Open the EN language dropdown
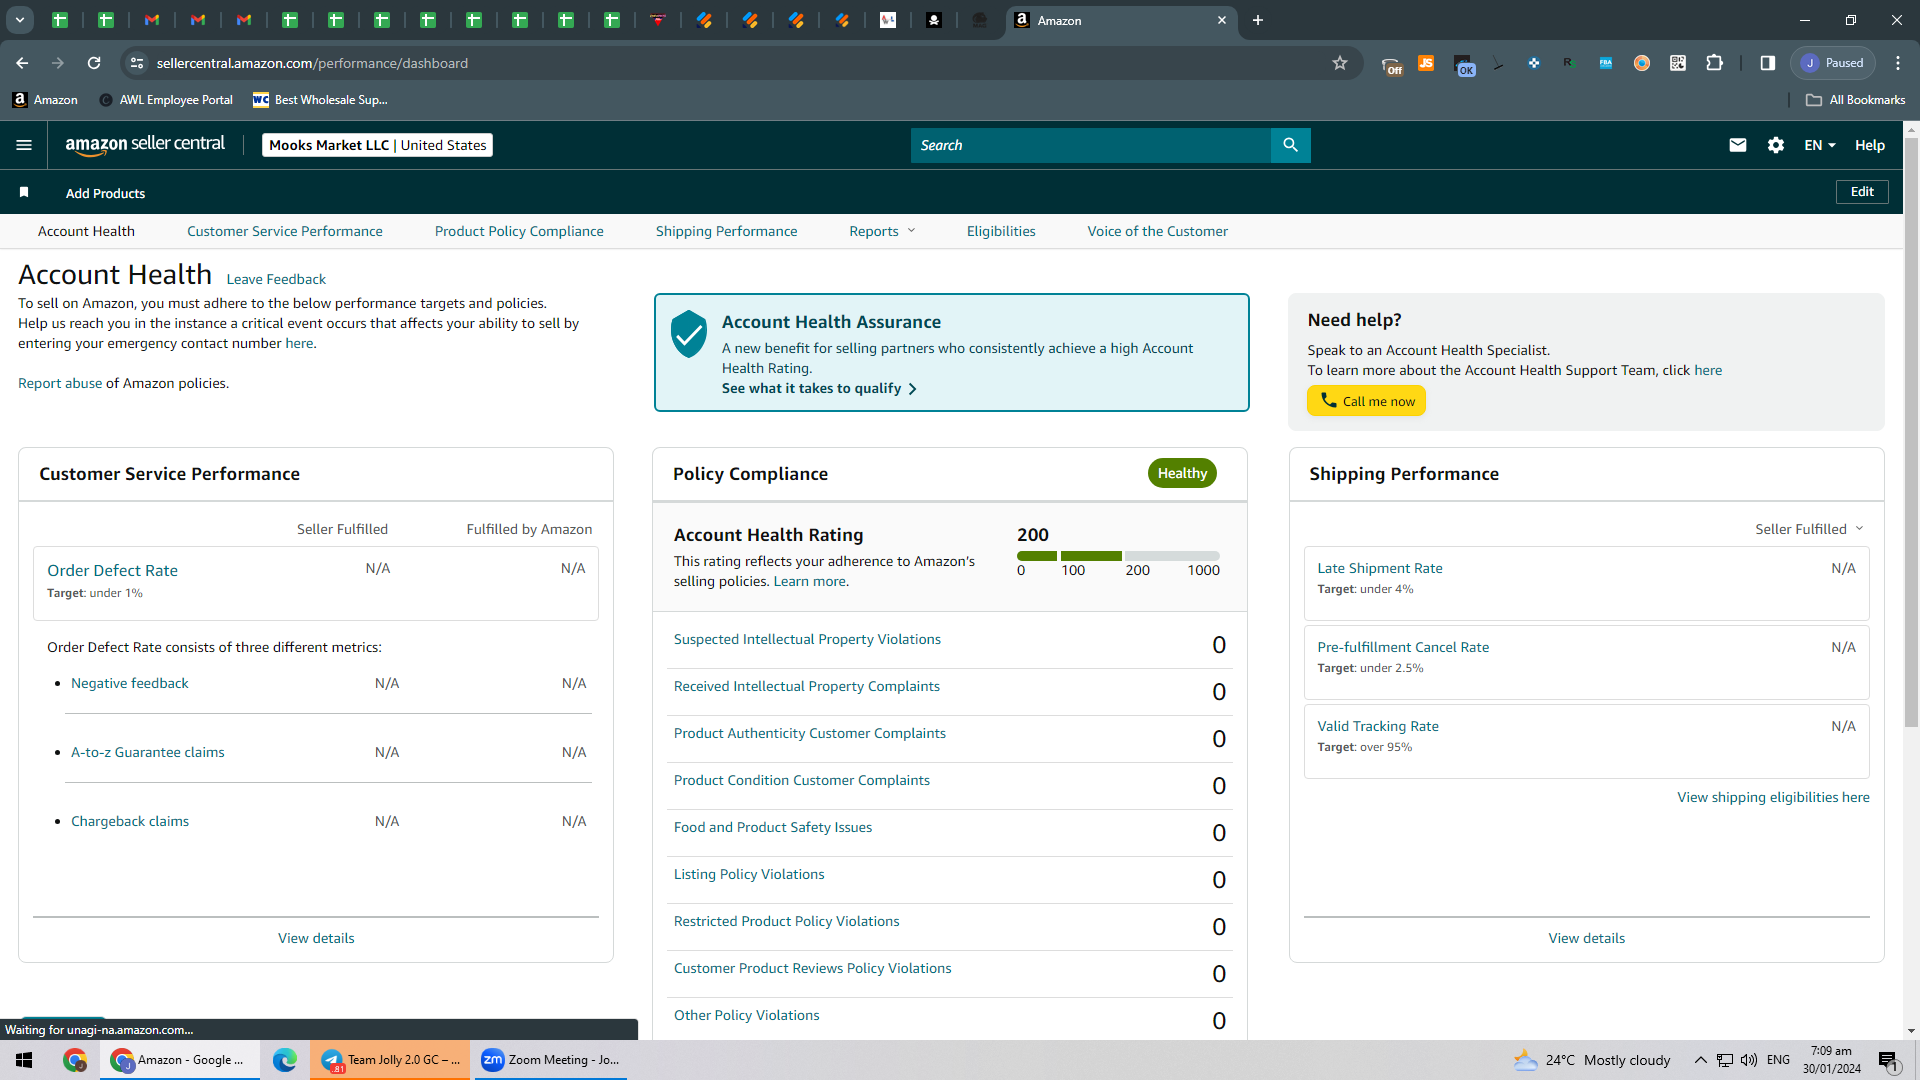 tap(1820, 145)
